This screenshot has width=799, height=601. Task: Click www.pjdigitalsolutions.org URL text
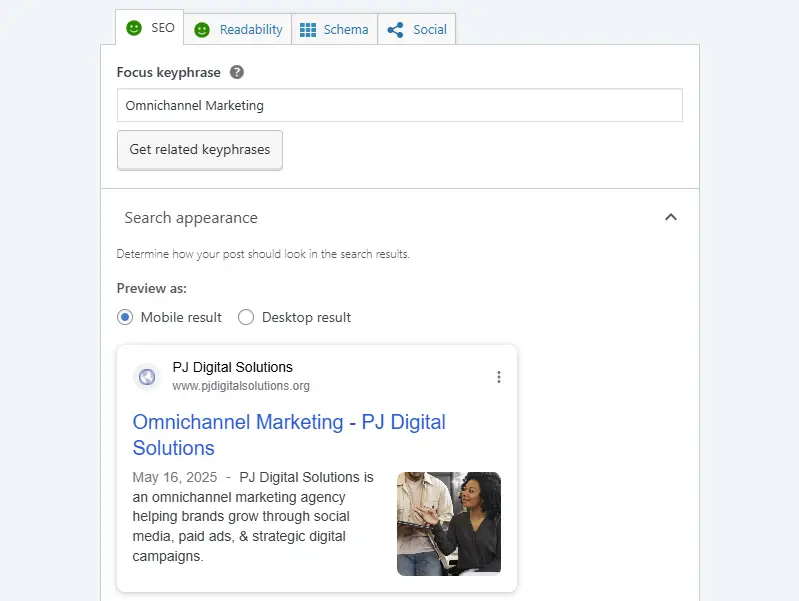[241, 386]
